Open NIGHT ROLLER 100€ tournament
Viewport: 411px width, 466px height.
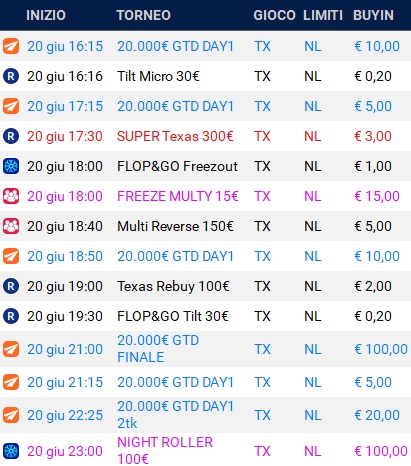click(165, 451)
